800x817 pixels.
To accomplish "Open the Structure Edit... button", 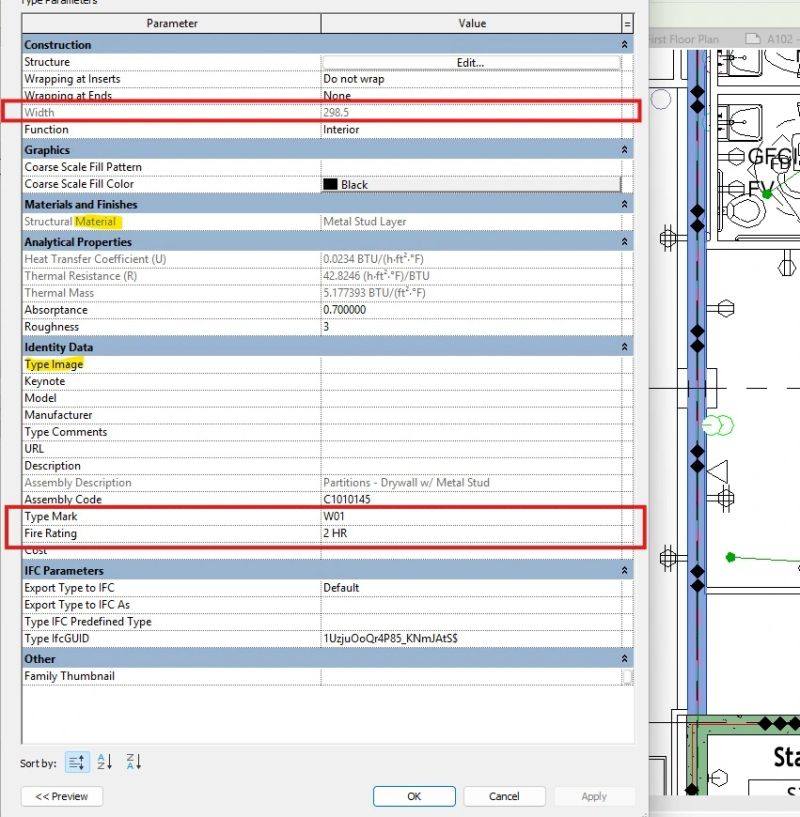I will point(471,63).
